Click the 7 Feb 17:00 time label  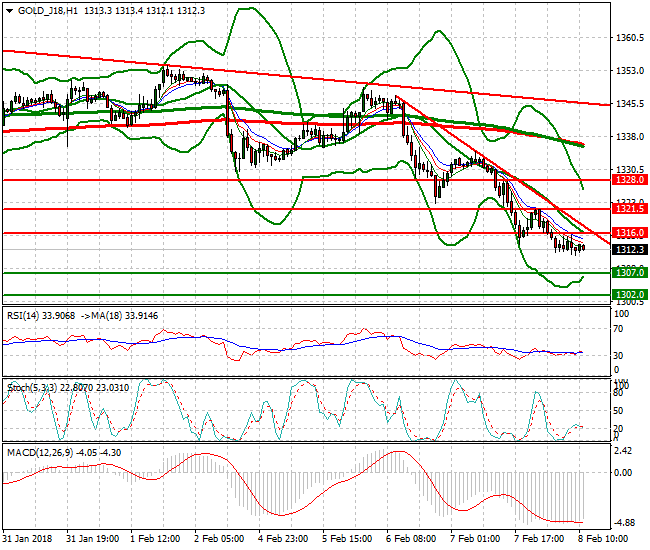(x=539, y=539)
